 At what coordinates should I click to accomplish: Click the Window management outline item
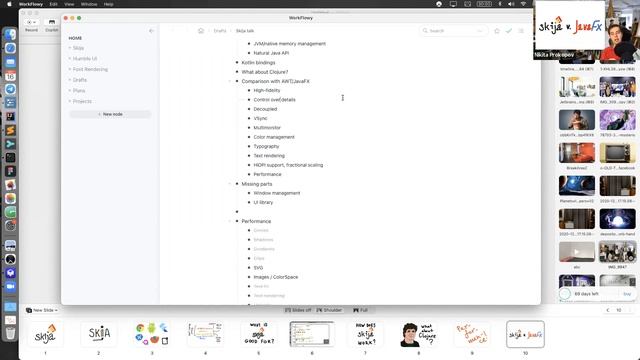pyautogui.click(x=277, y=193)
